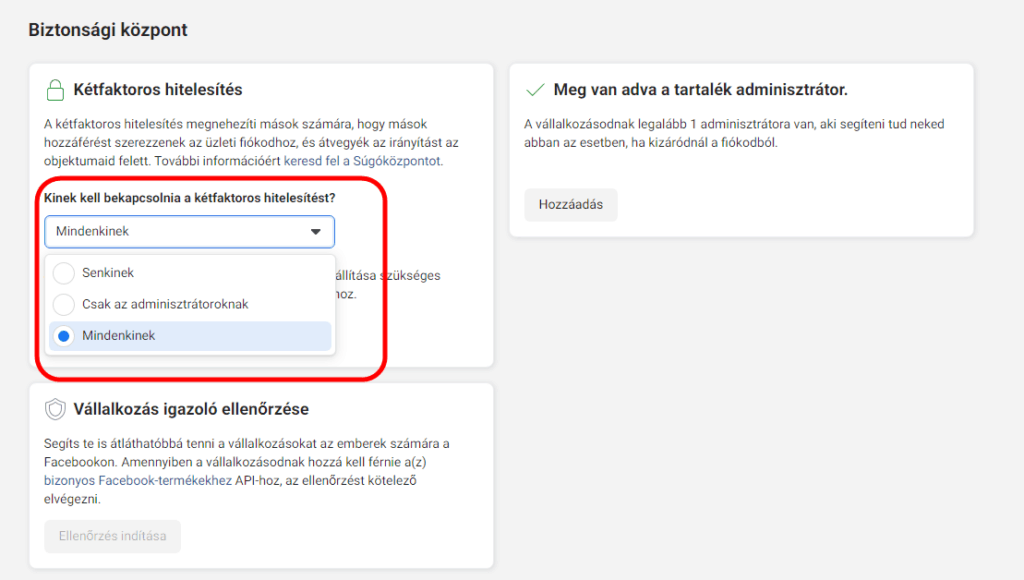Select the checked Mindenkinek radio button

click(x=64, y=336)
